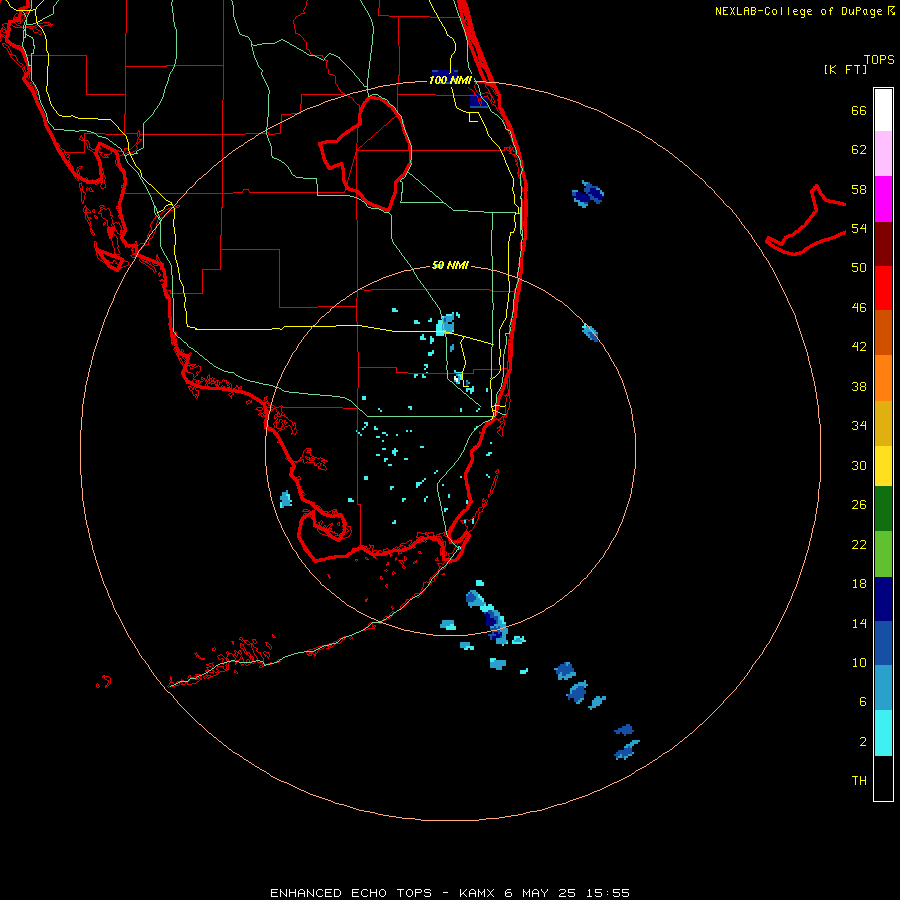The image size is (900, 900).
Task: Click the cyan 10 kft legend swatch
Action: (x=883, y=733)
